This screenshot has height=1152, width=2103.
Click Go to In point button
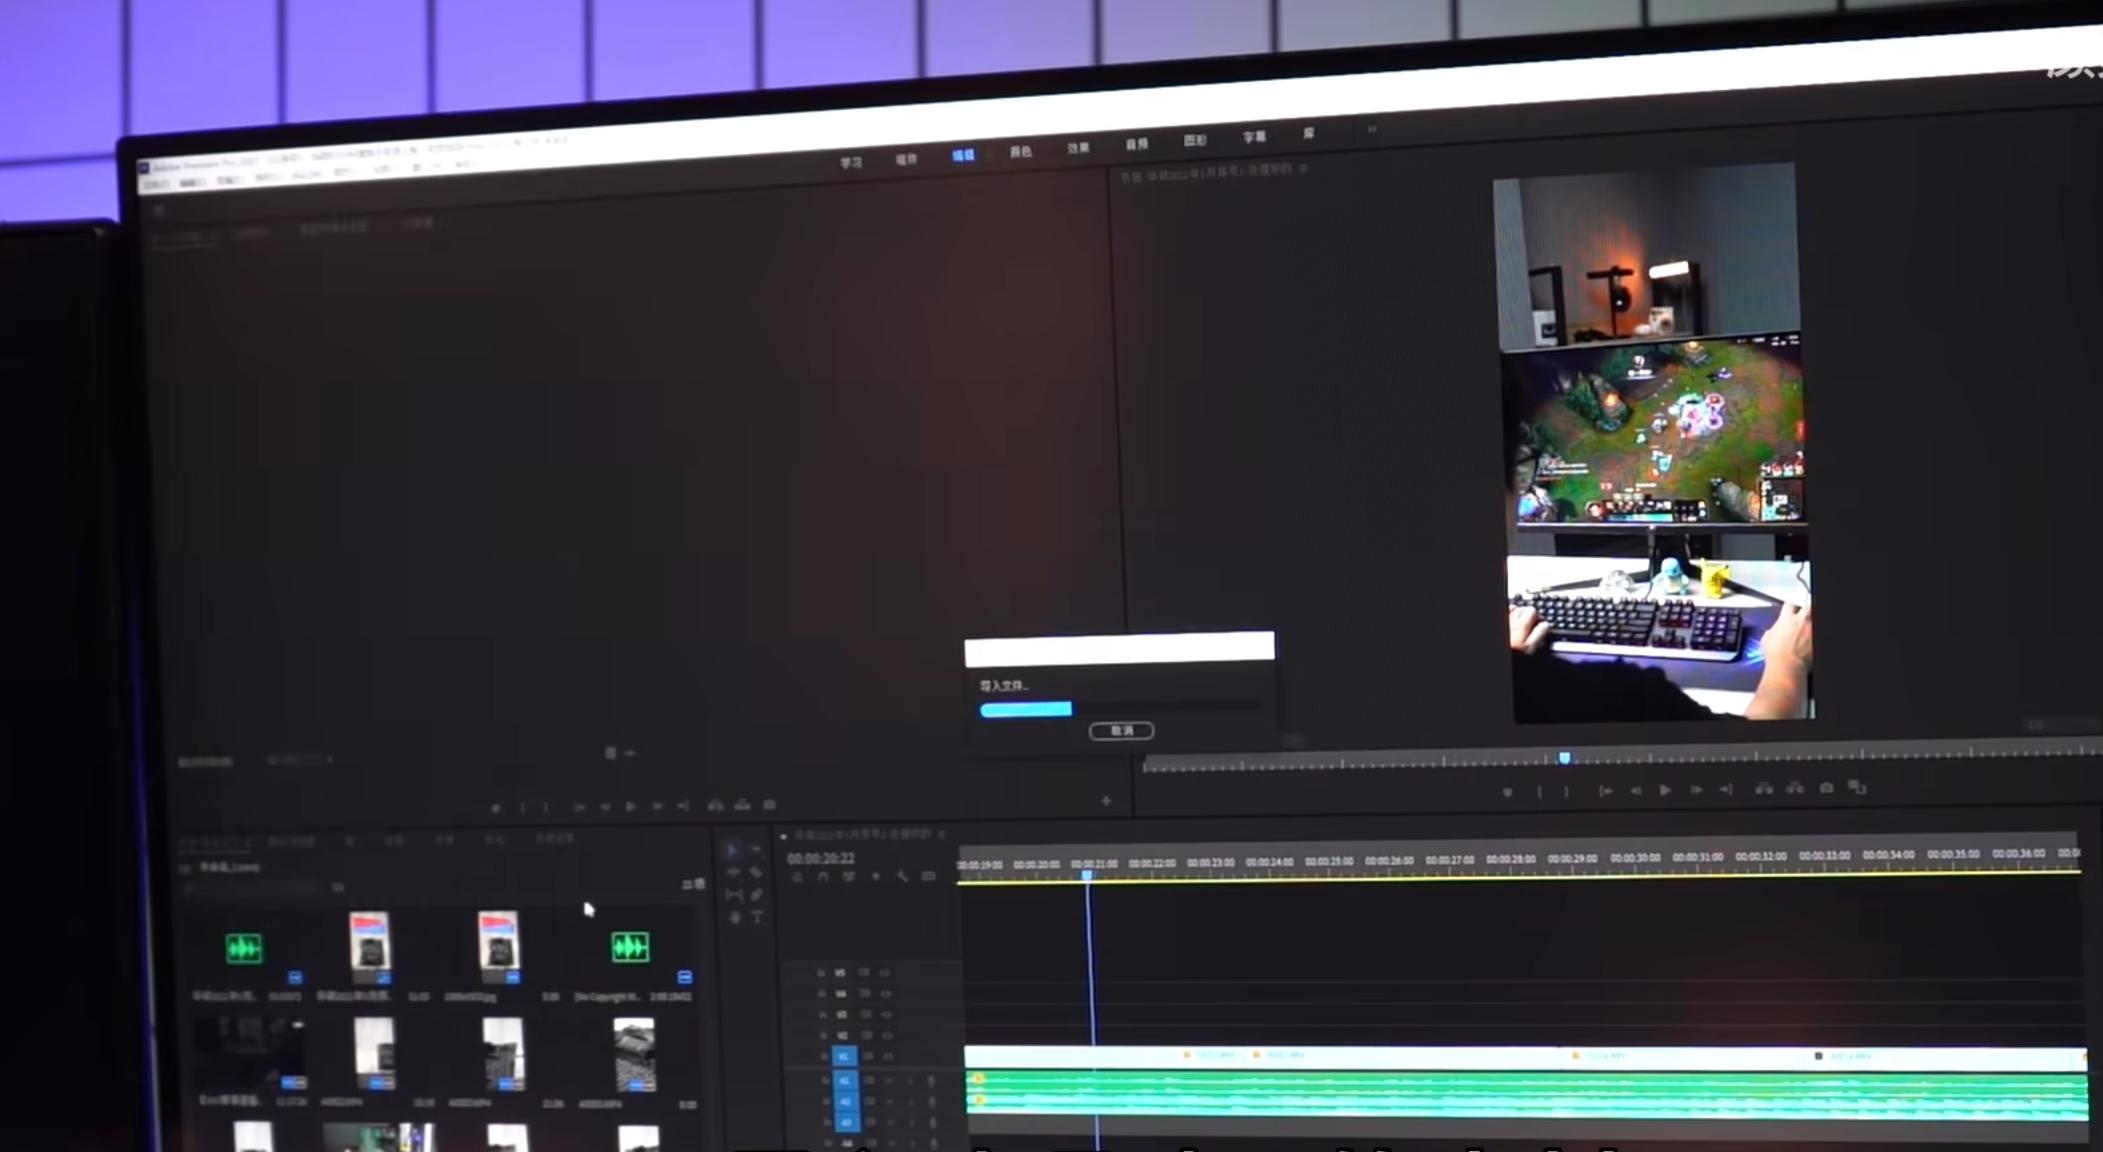[1605, 791]
